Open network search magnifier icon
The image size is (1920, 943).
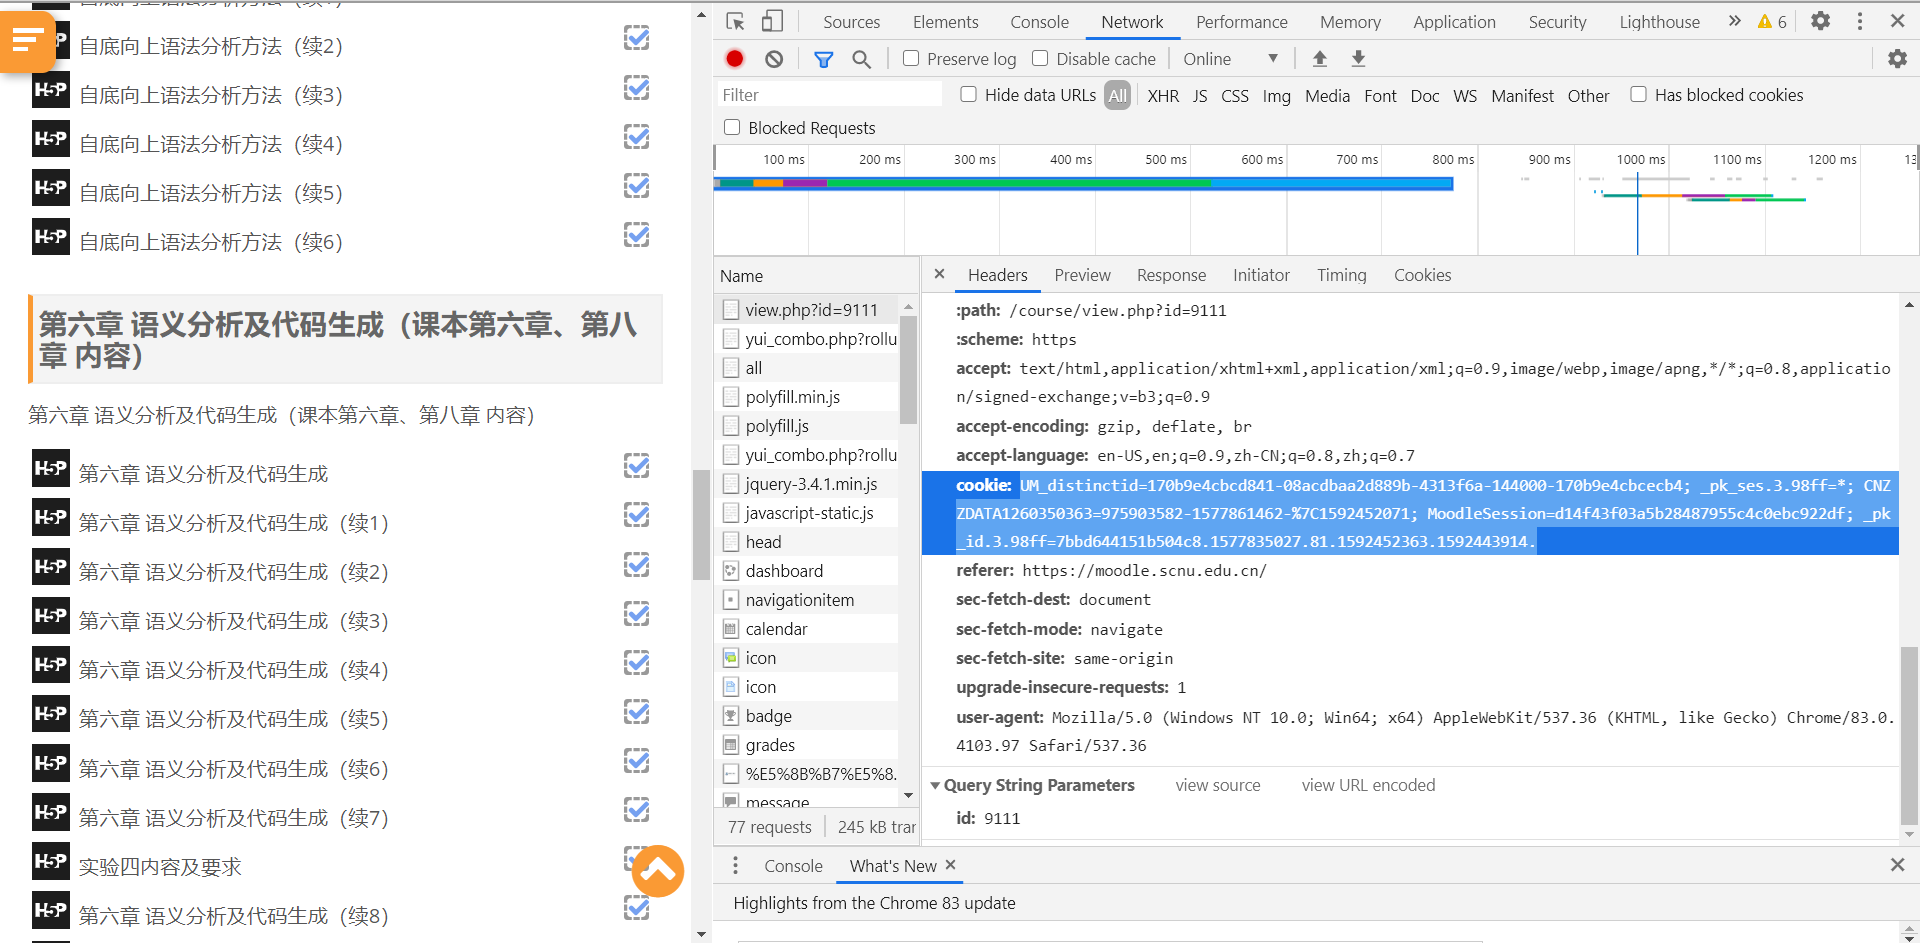861,59
